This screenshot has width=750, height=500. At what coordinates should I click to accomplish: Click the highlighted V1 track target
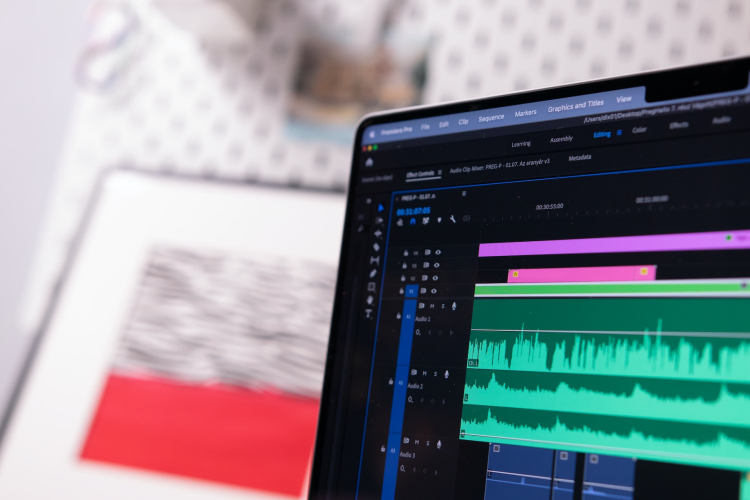(x=411, y=291)
